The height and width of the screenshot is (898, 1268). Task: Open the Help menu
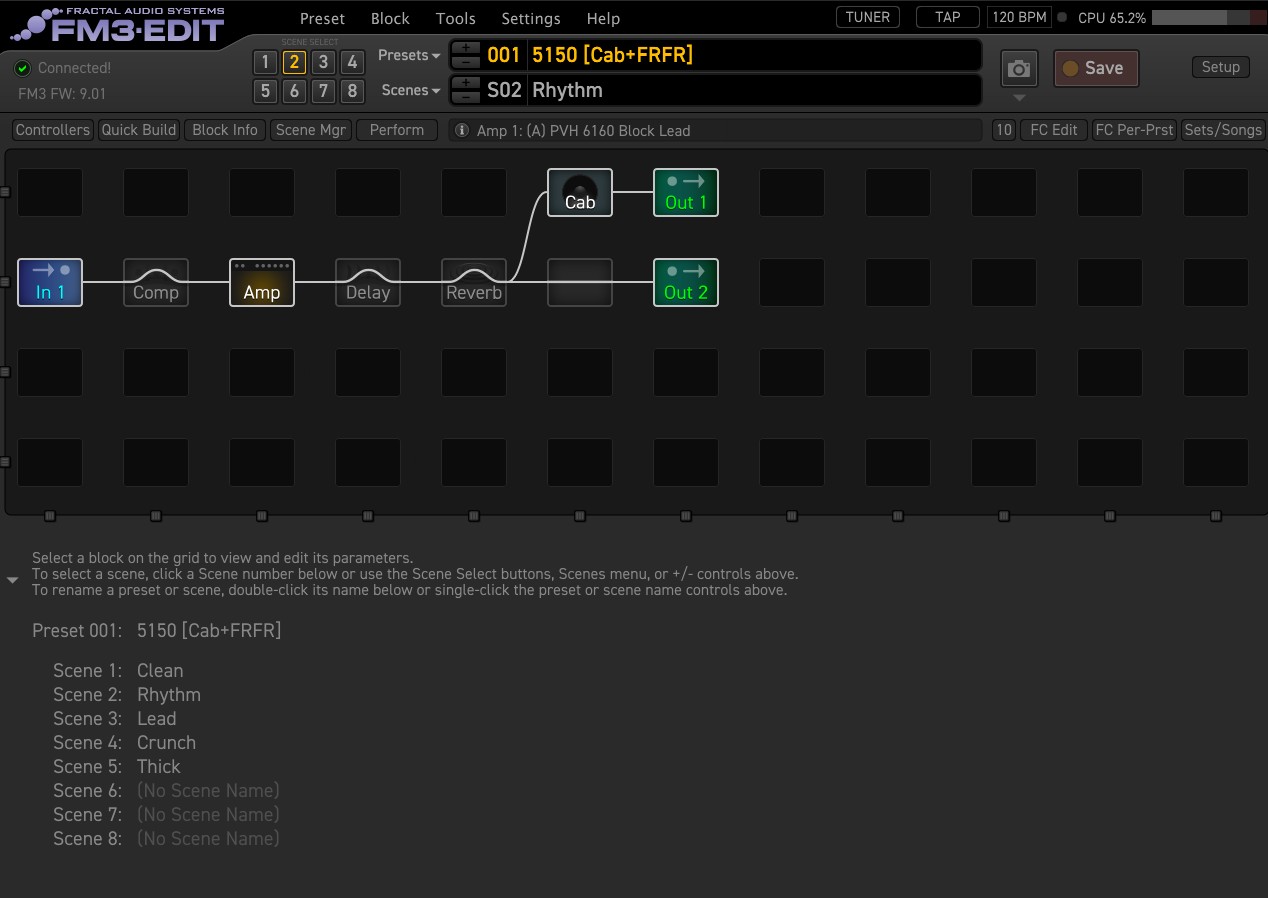click(603, 18)
